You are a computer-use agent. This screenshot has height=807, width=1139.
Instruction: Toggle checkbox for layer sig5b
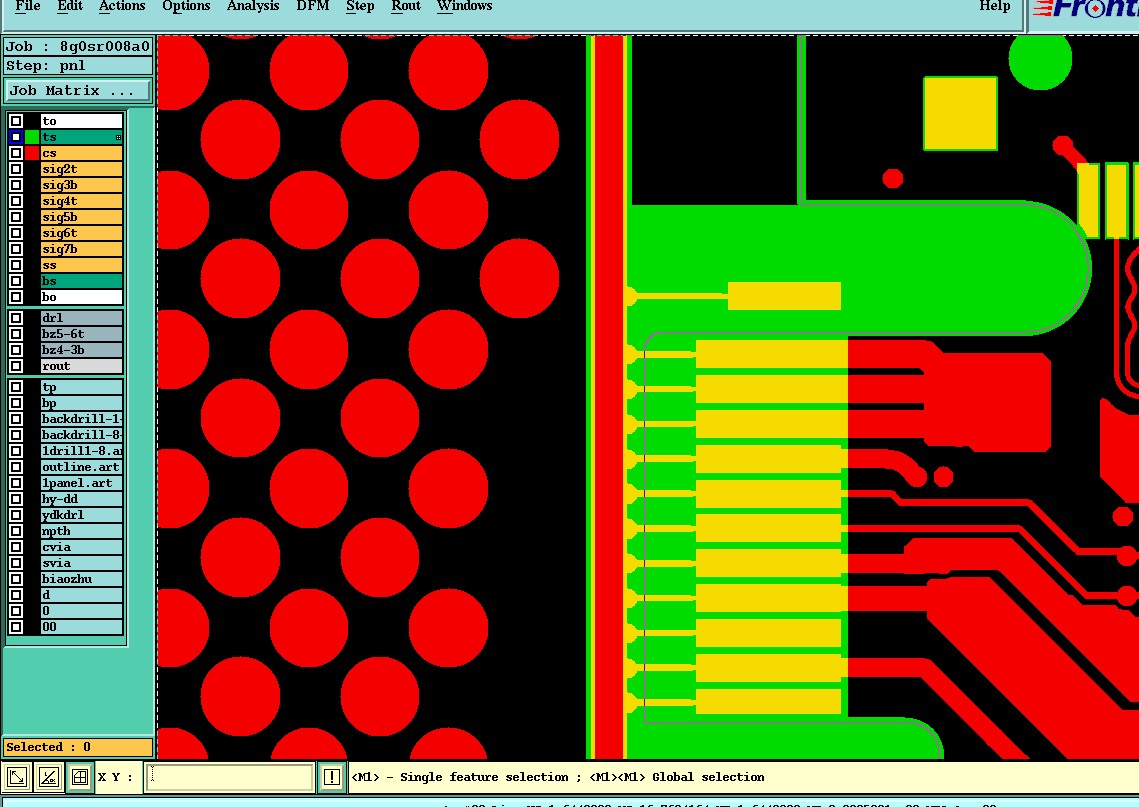(x=16, y=217)
